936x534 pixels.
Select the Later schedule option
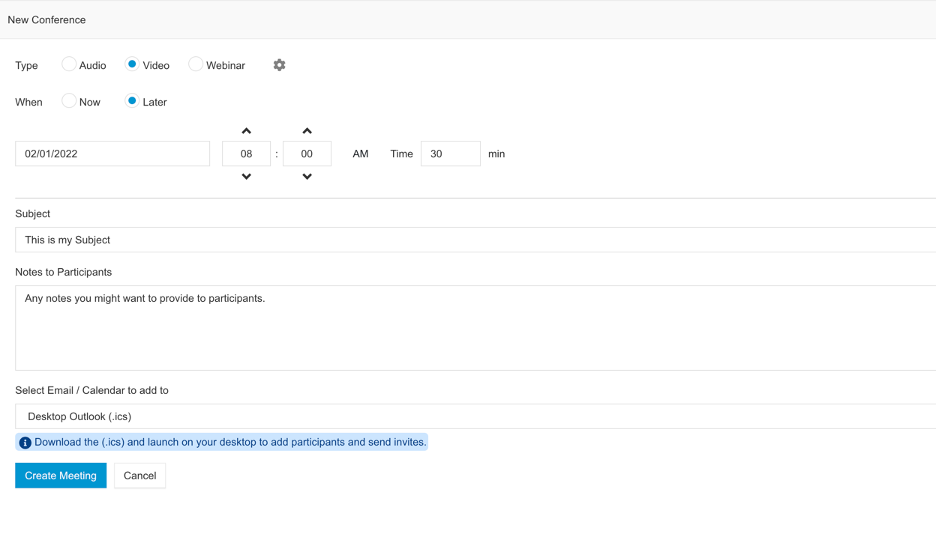[x=132, y=101]
